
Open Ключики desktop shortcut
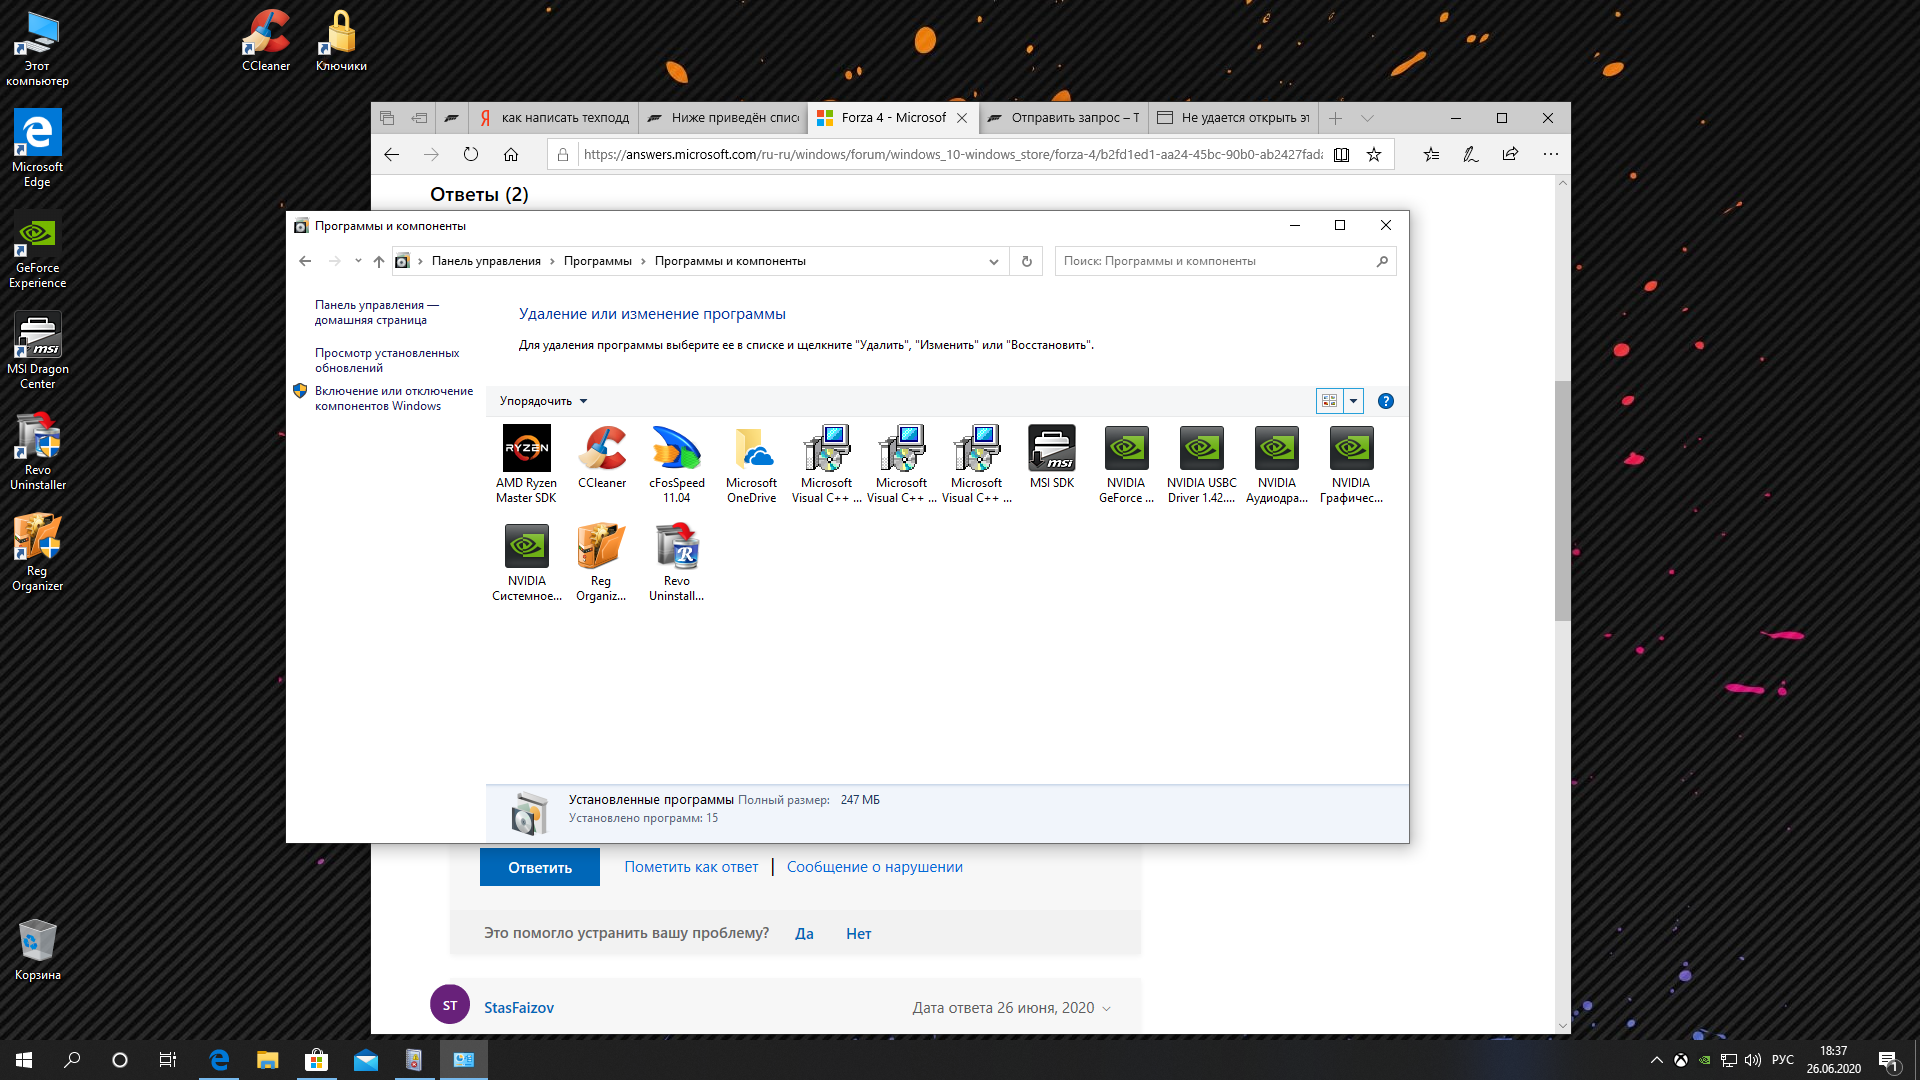(341, 41)
